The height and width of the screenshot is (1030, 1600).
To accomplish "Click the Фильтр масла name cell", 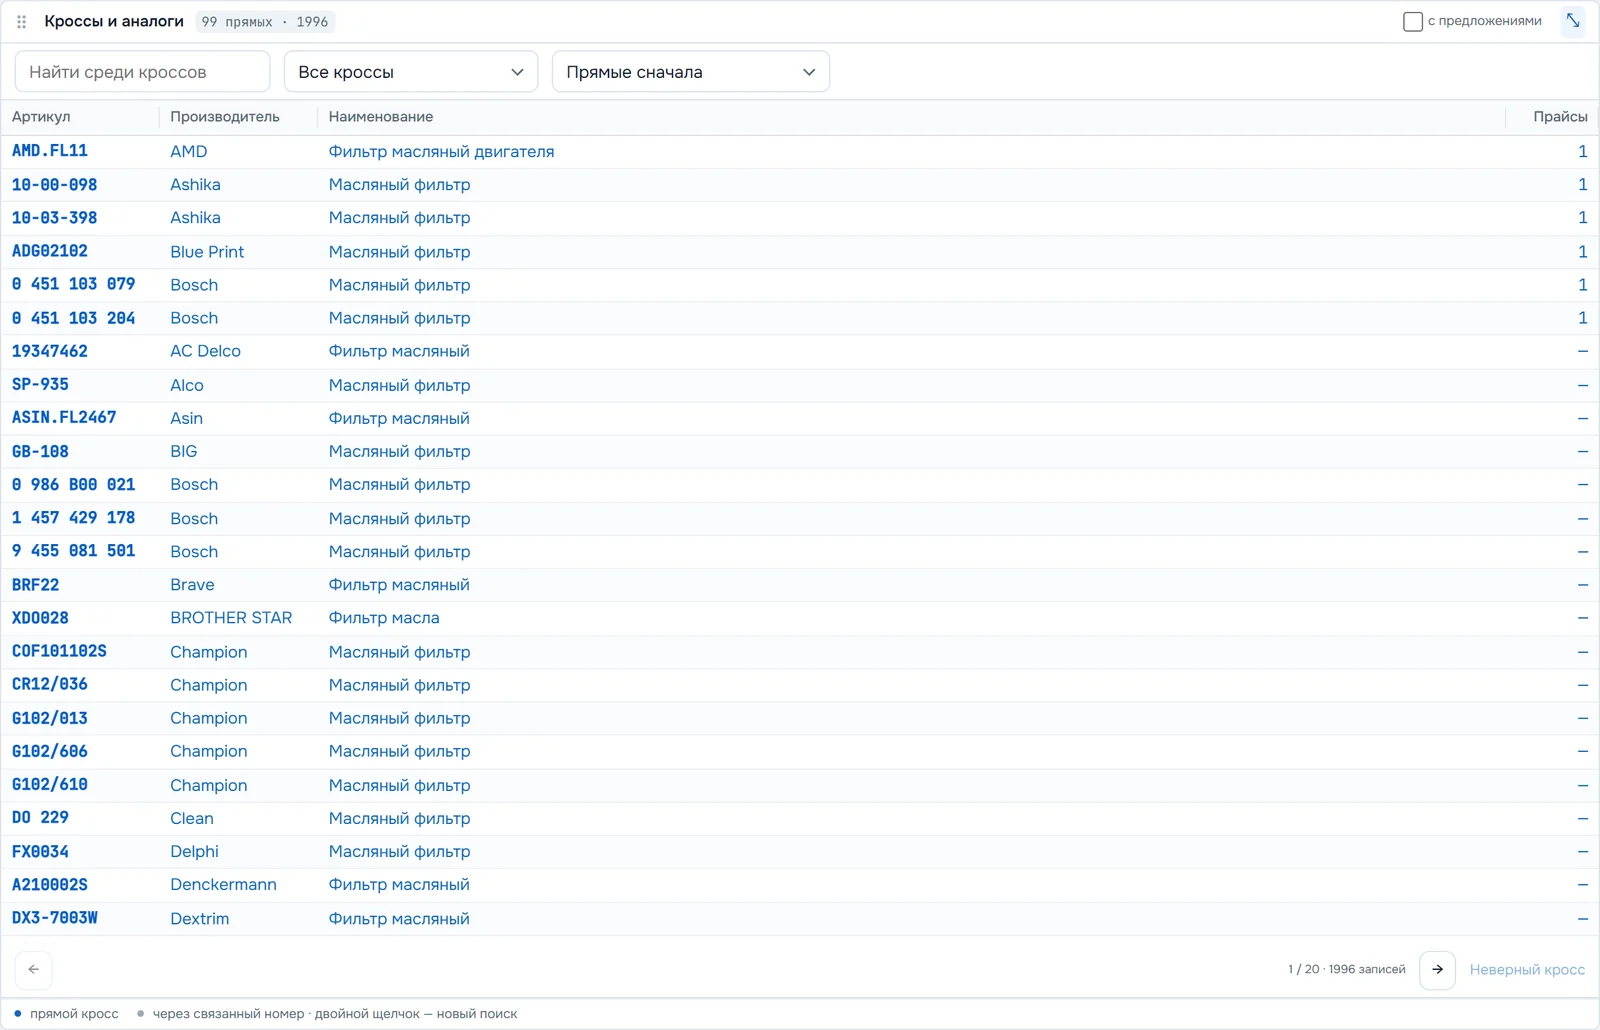I will (x=384, y=618).
